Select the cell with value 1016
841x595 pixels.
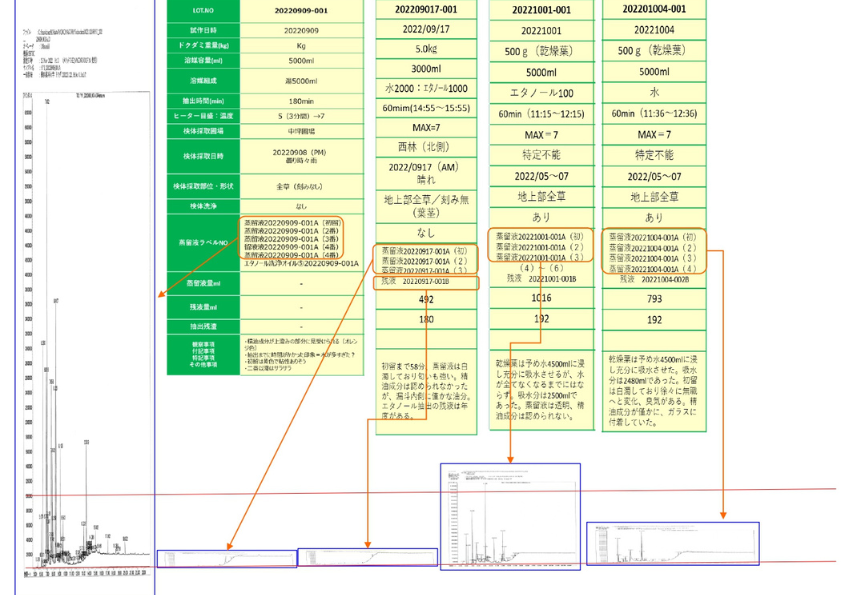click(x=540, y=298)
